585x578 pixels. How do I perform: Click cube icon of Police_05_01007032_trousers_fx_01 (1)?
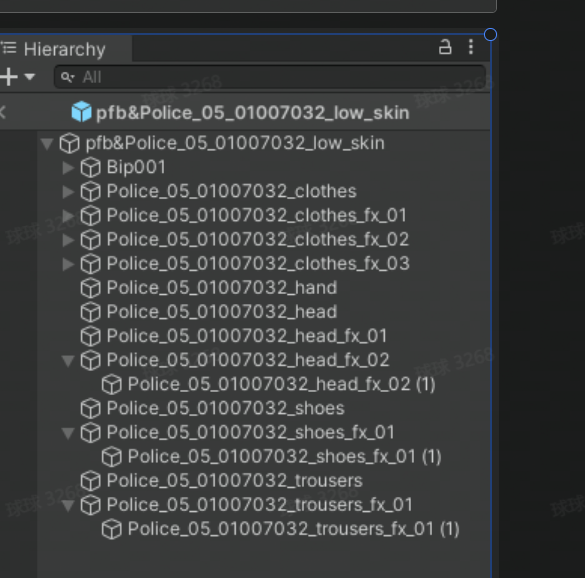click(112, 529)
